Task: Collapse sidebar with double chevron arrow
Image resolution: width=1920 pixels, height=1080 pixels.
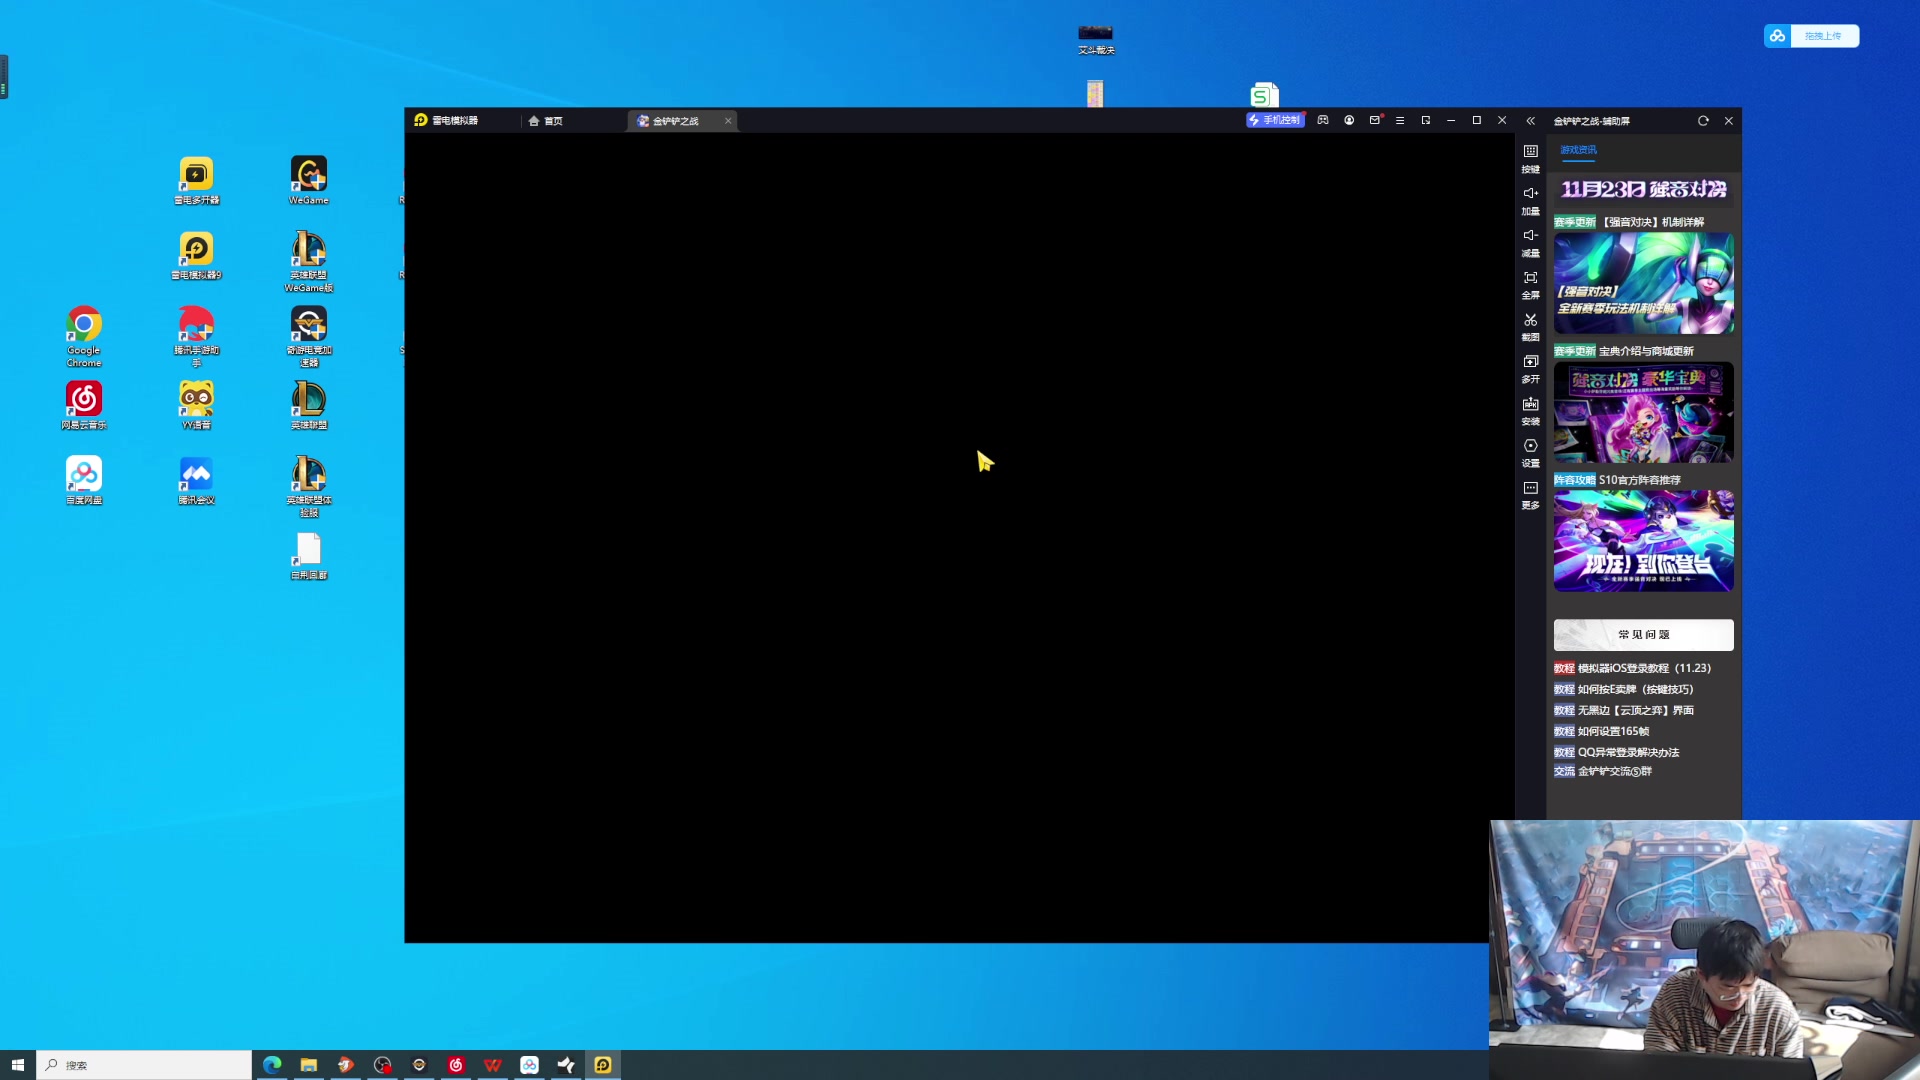Action: pos(1530,120)
